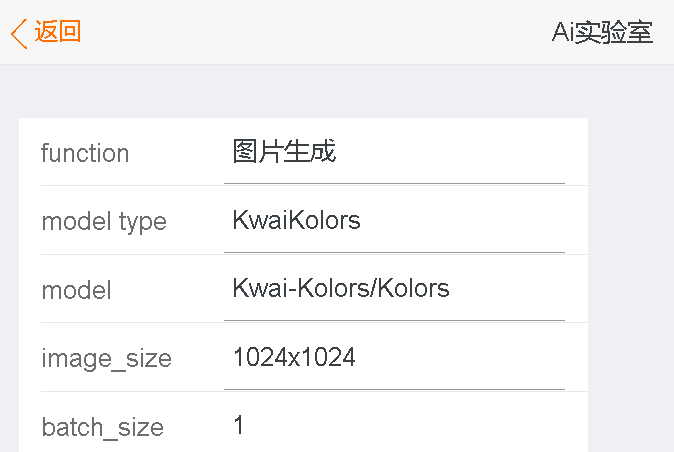Open model type dropdown showing KwaiKolors
The height and width of the screenshot is (452, 674).
click(394, 220)
